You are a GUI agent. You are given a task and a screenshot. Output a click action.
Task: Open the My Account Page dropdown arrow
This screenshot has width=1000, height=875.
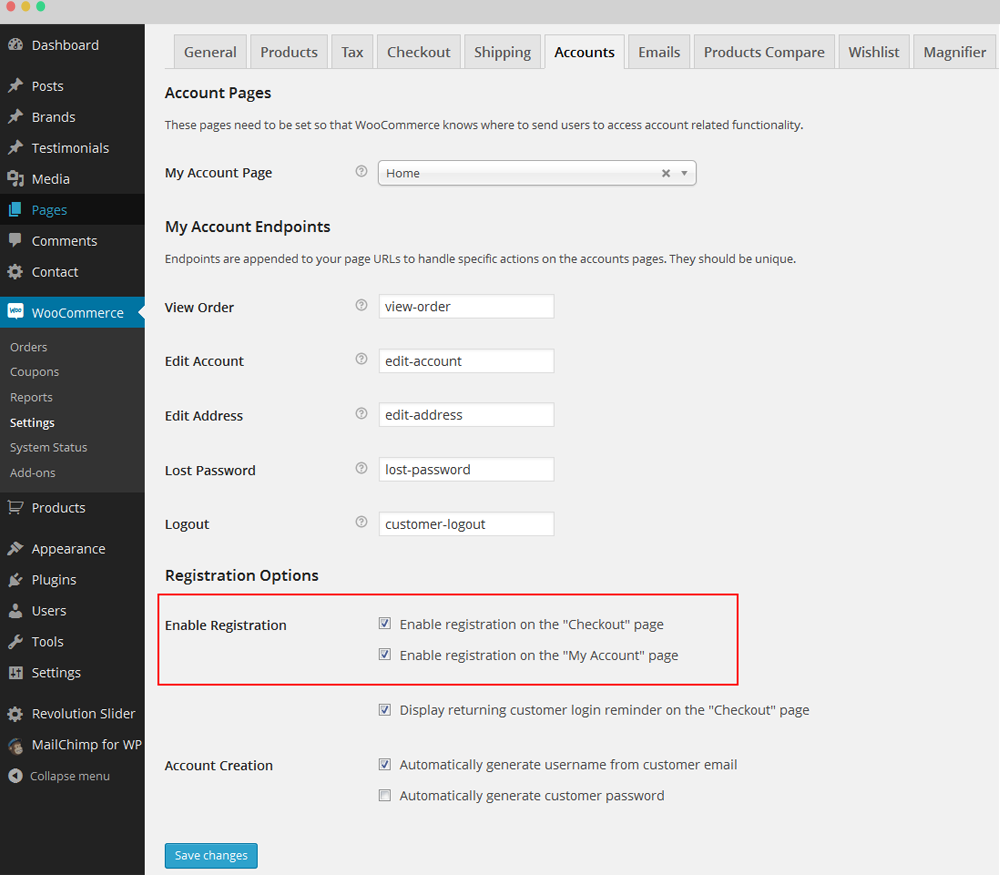pos(684,173)
